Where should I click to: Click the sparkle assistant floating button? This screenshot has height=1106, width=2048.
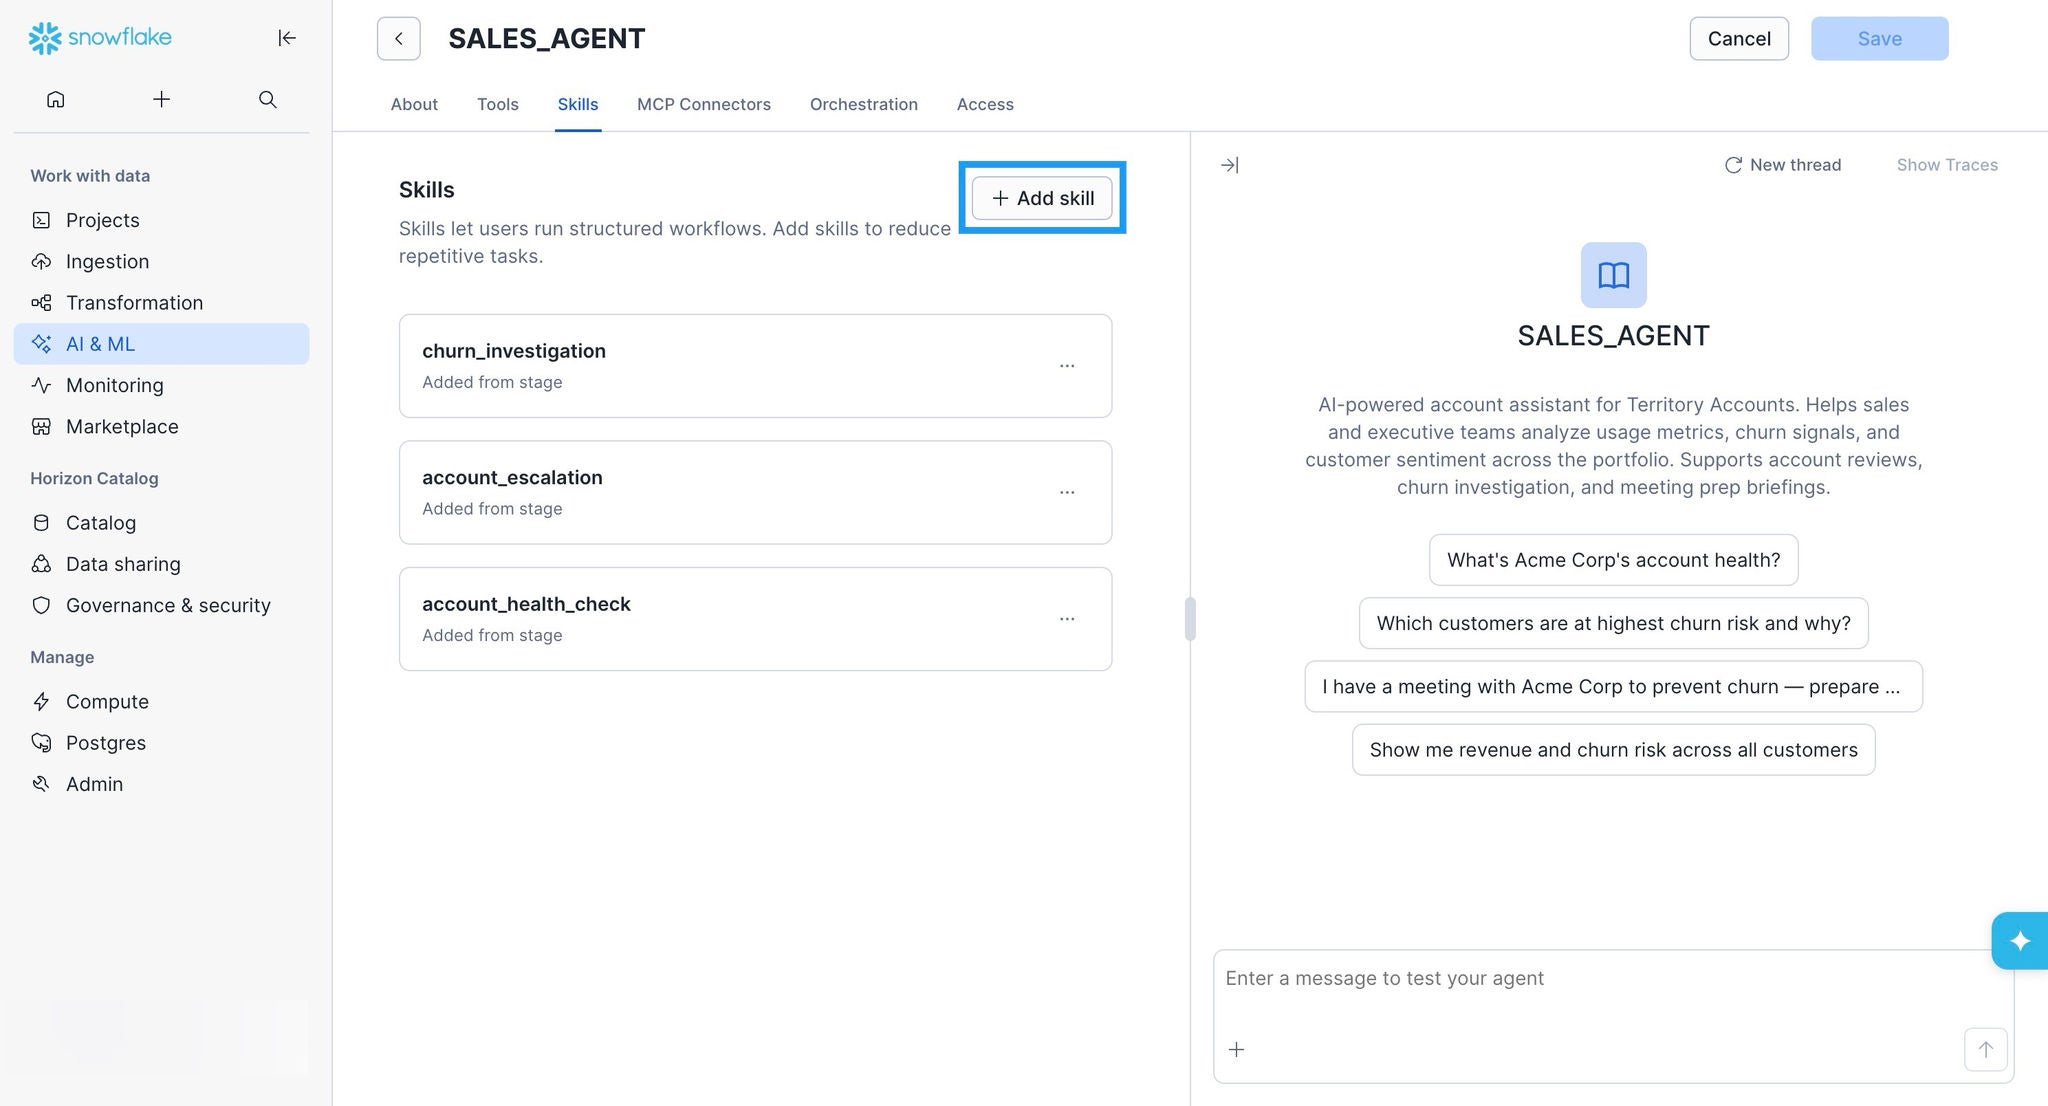(x=2019, y=940)
